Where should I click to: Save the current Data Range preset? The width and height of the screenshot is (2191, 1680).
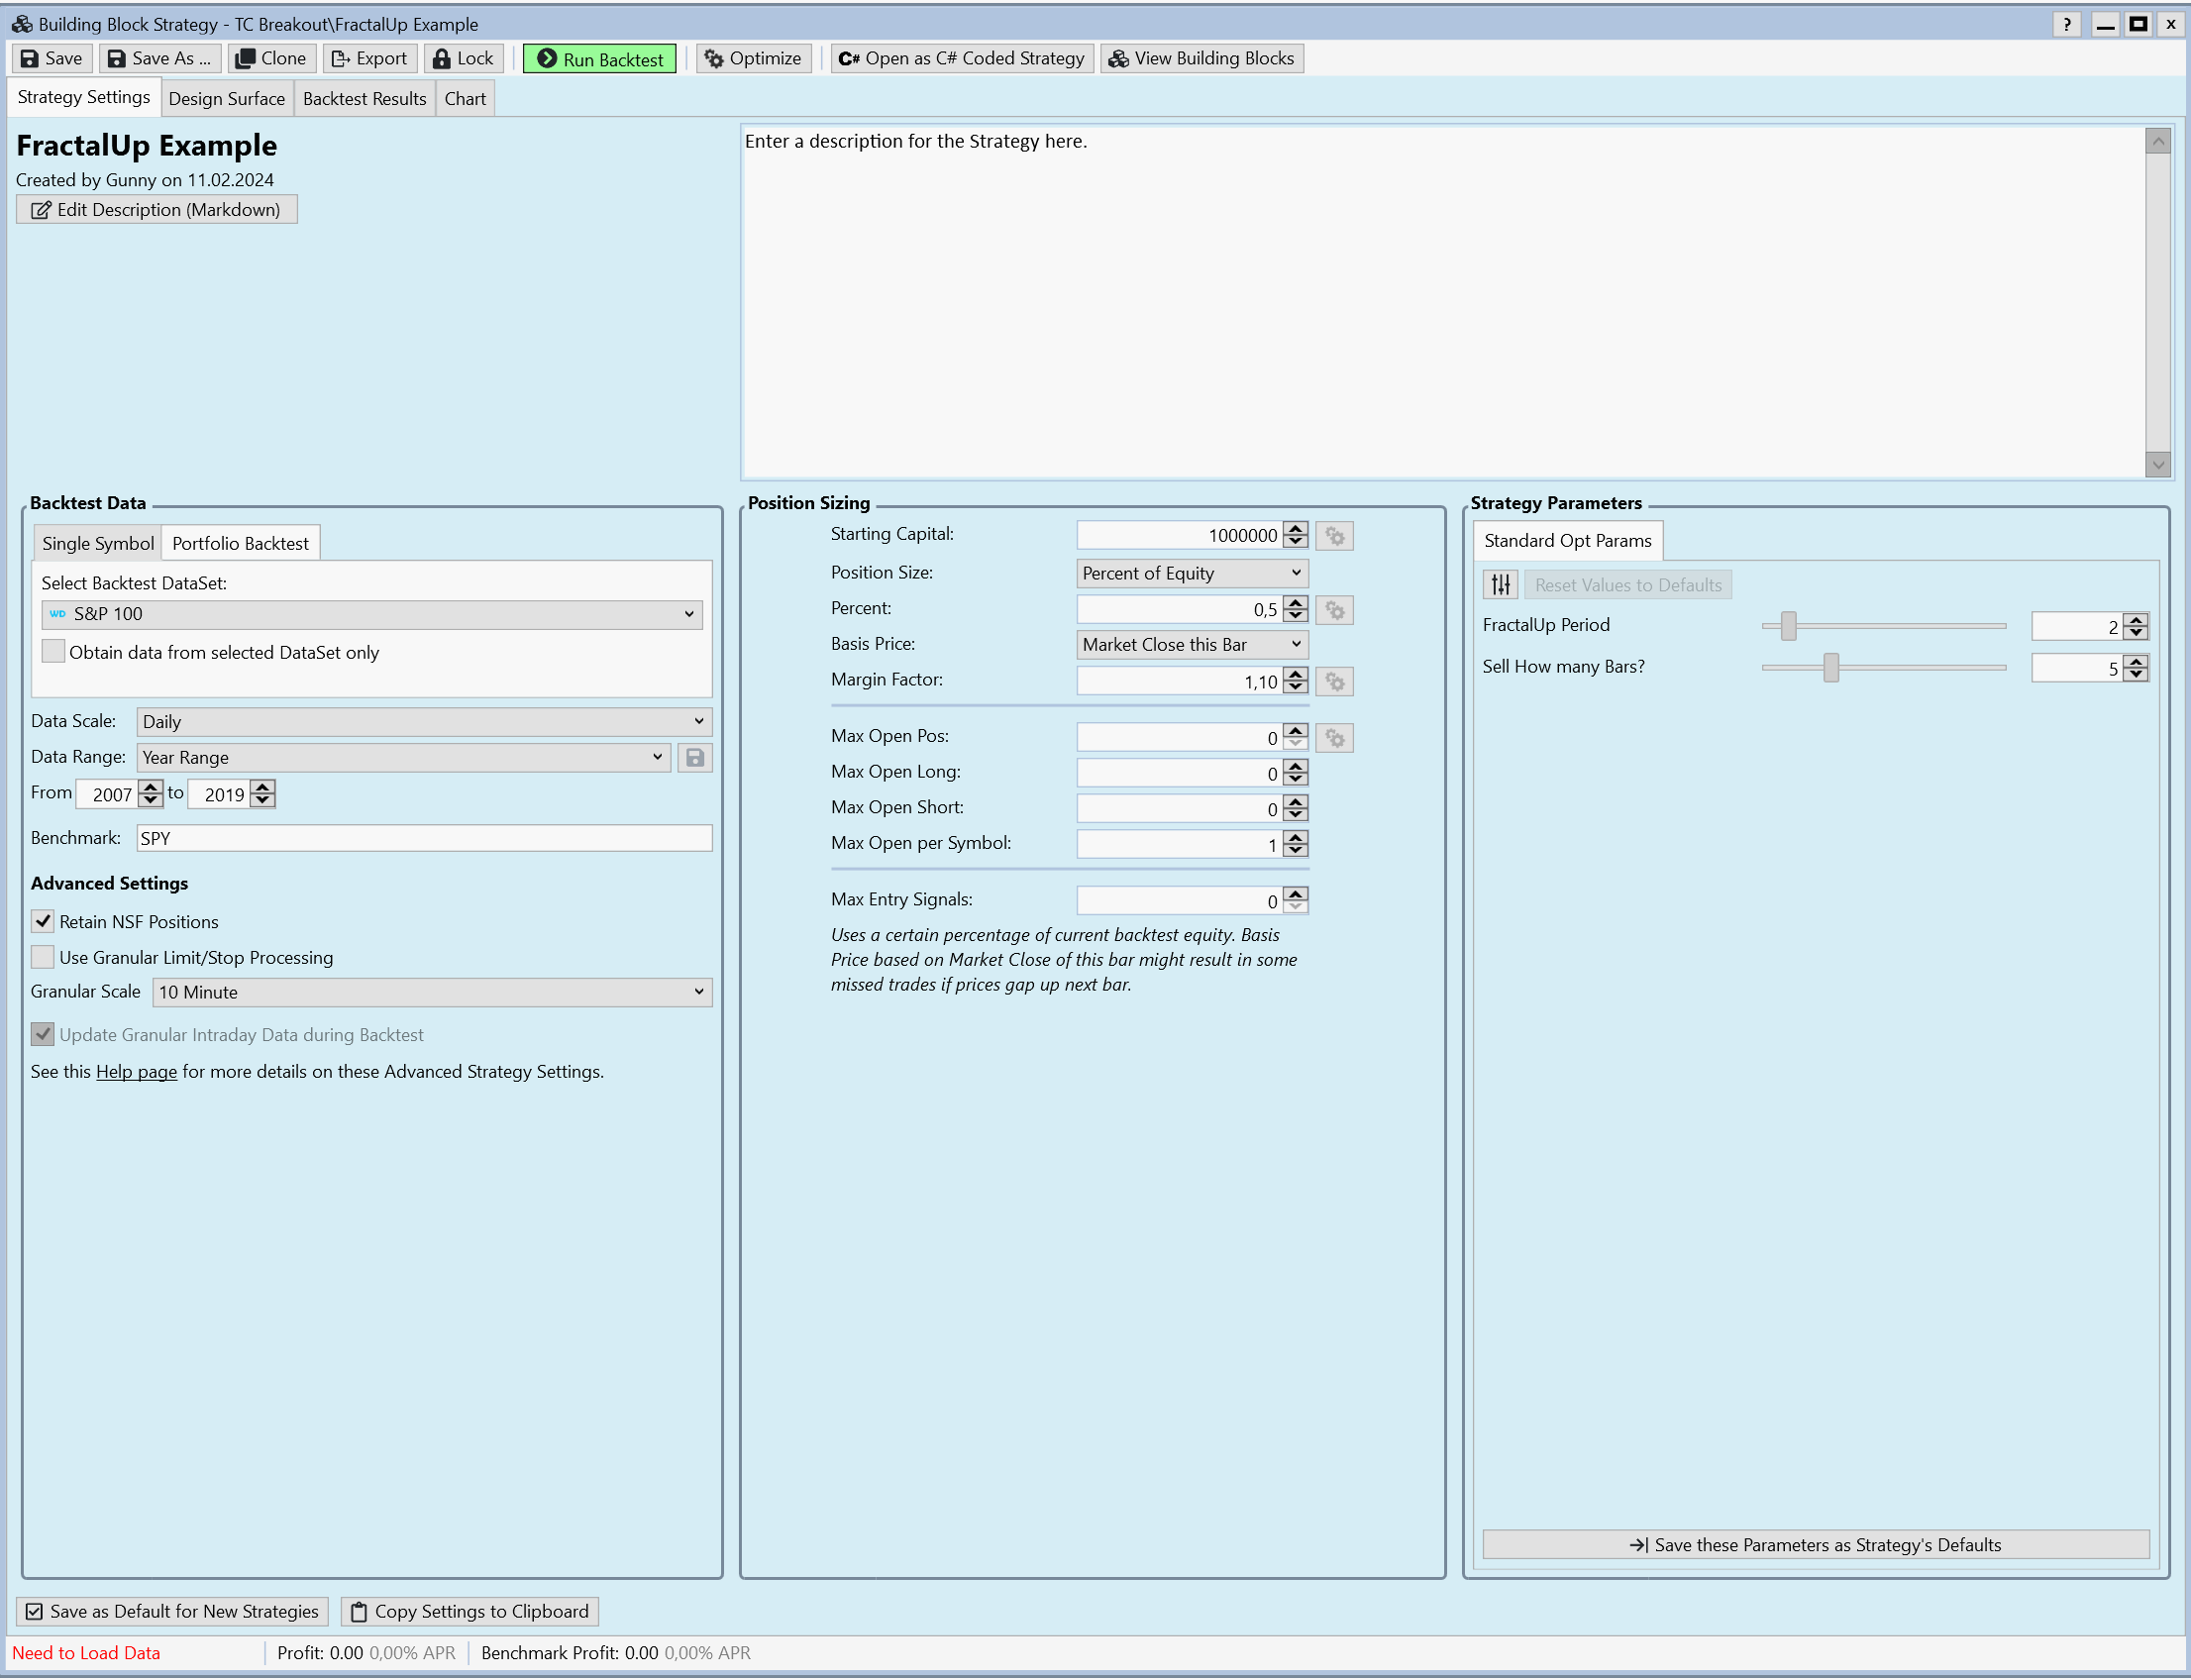coord(694,758)
